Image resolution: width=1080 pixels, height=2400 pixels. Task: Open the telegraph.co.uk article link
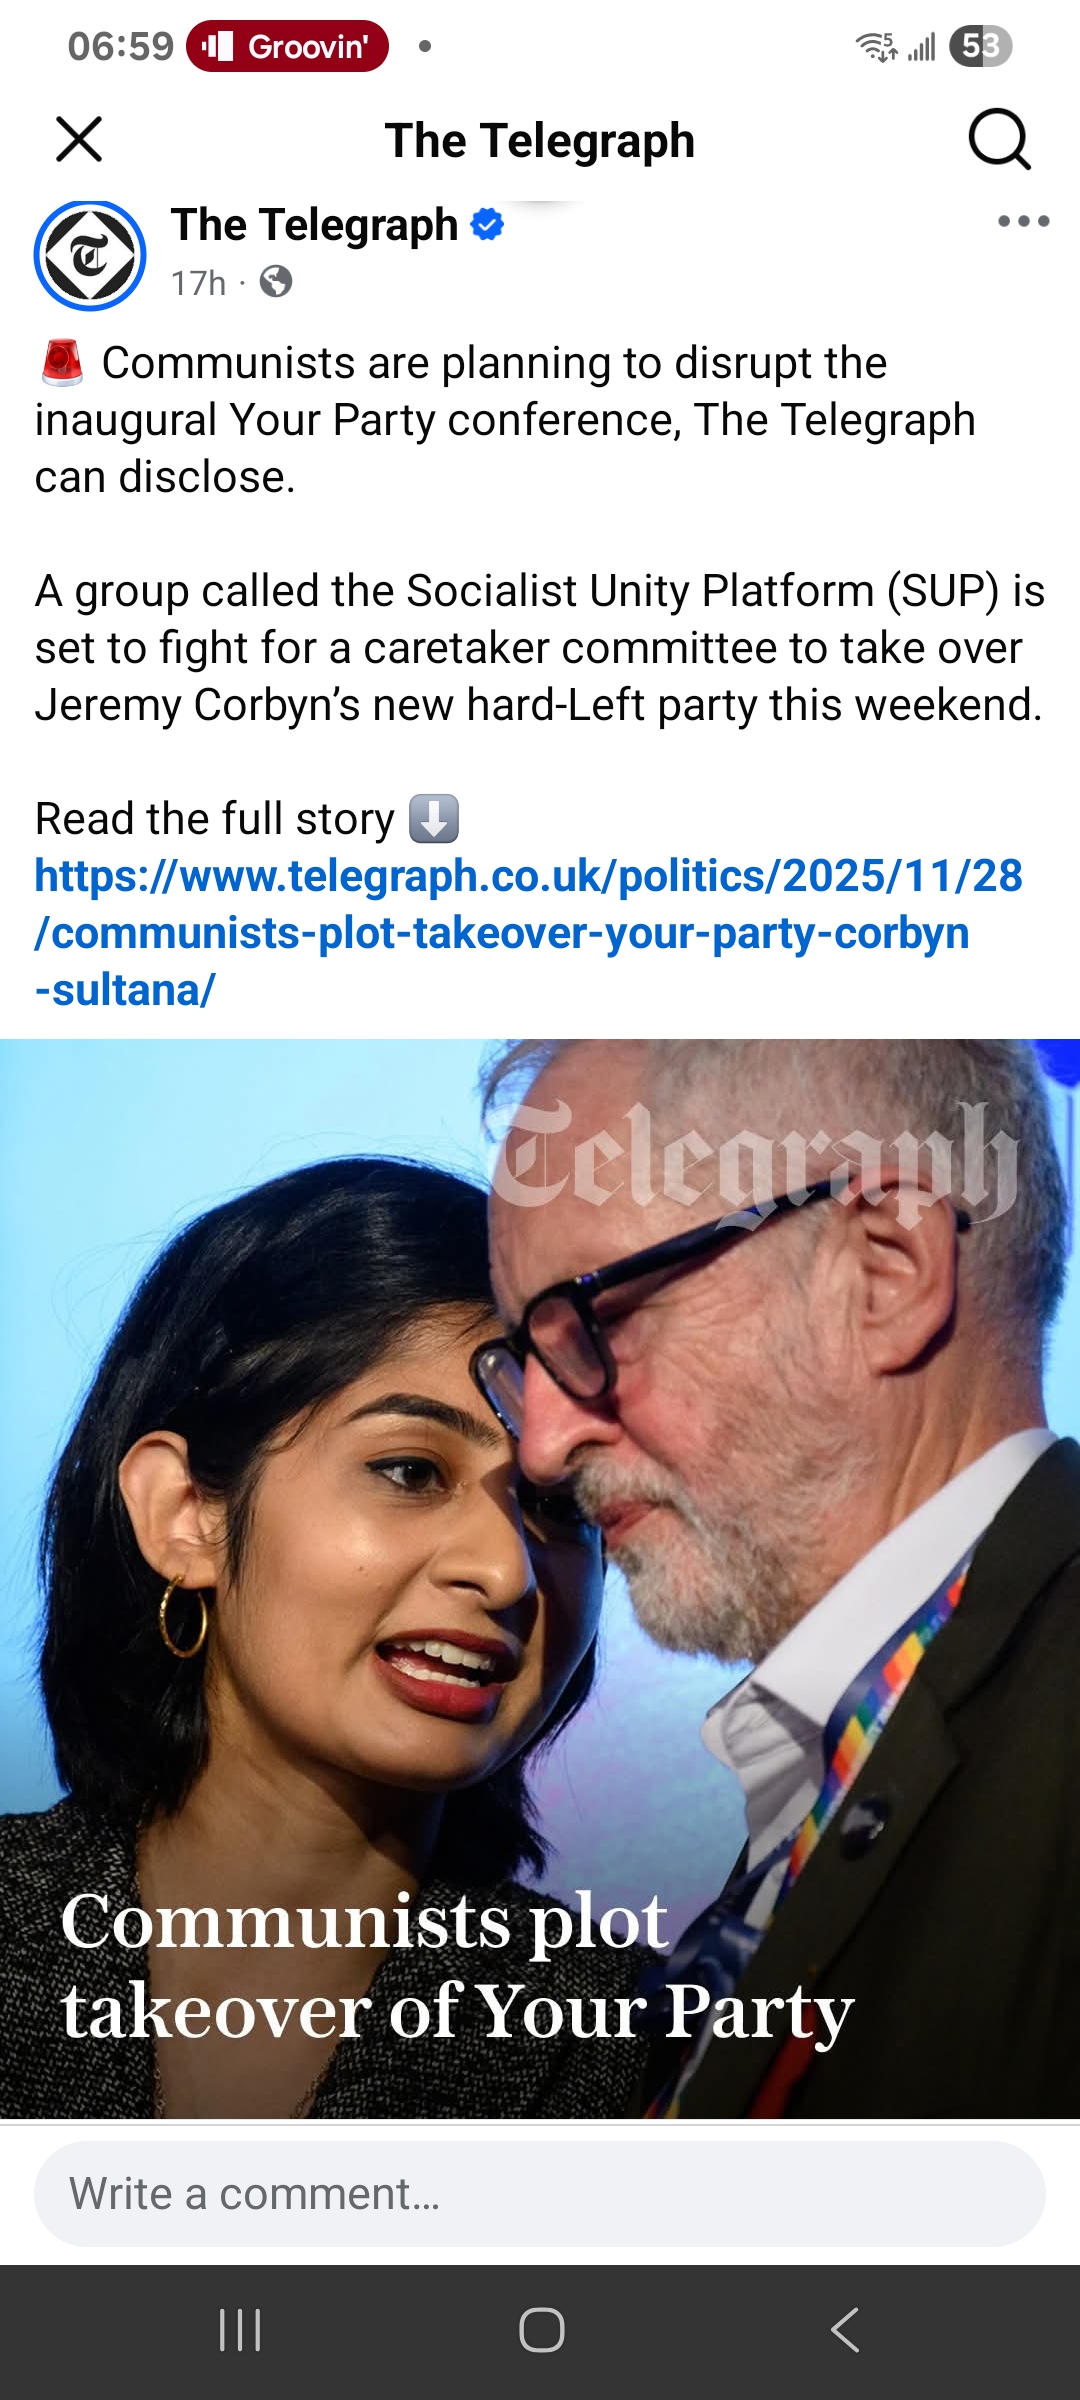coord(528,932)
